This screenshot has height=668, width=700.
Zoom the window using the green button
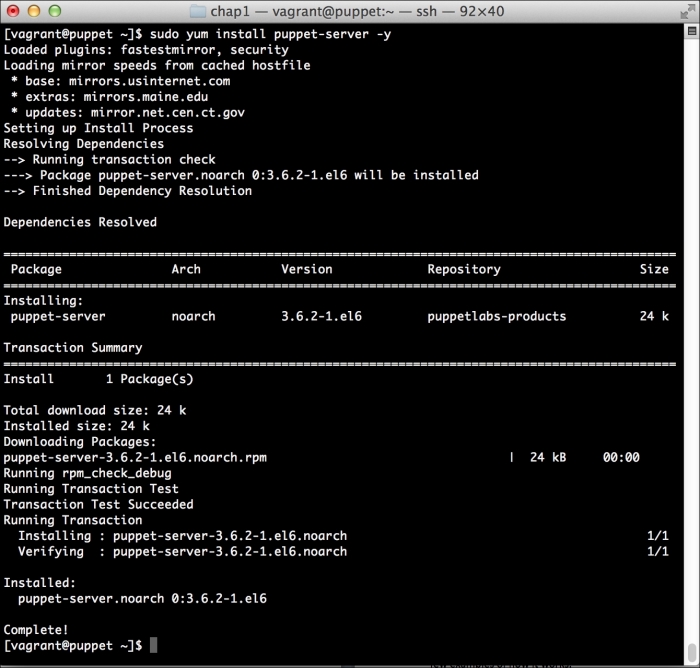52,11
